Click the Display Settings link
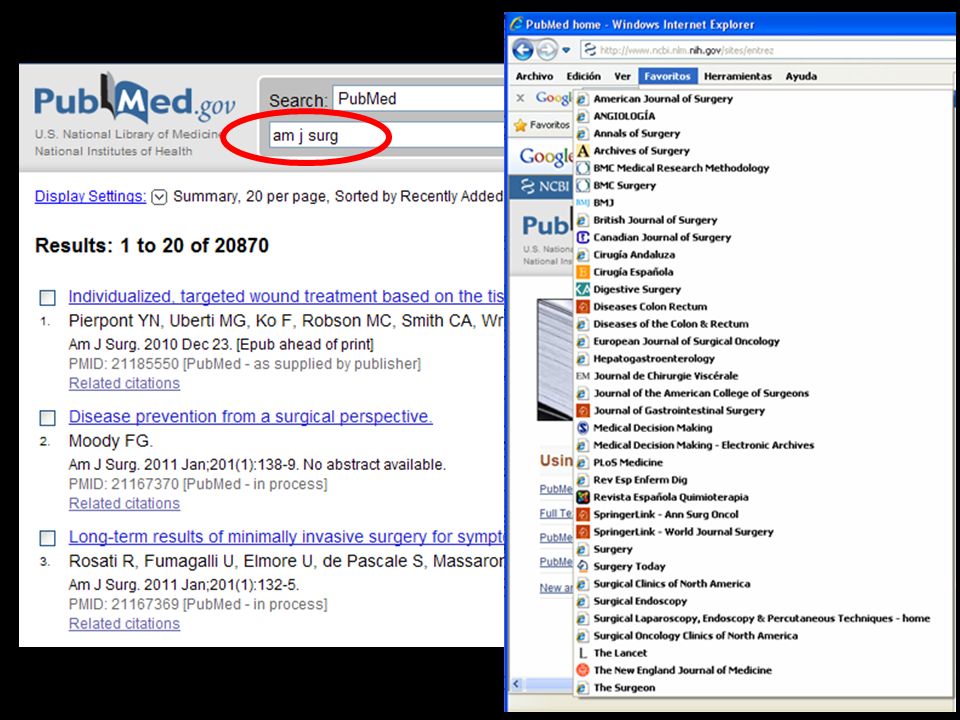960x720 pixels. click(91, 197)
